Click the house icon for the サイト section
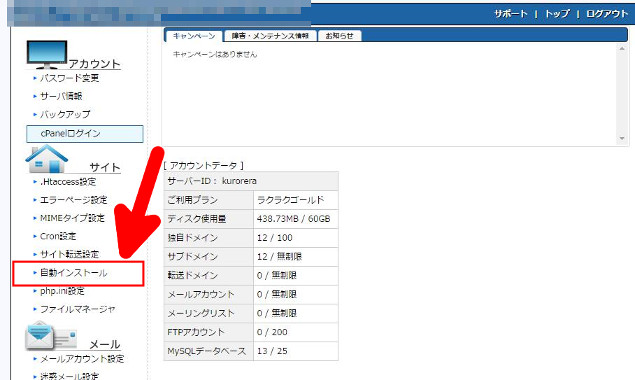Image resolution: width=635 pixels, height=380 pixels. pos(47,159)
